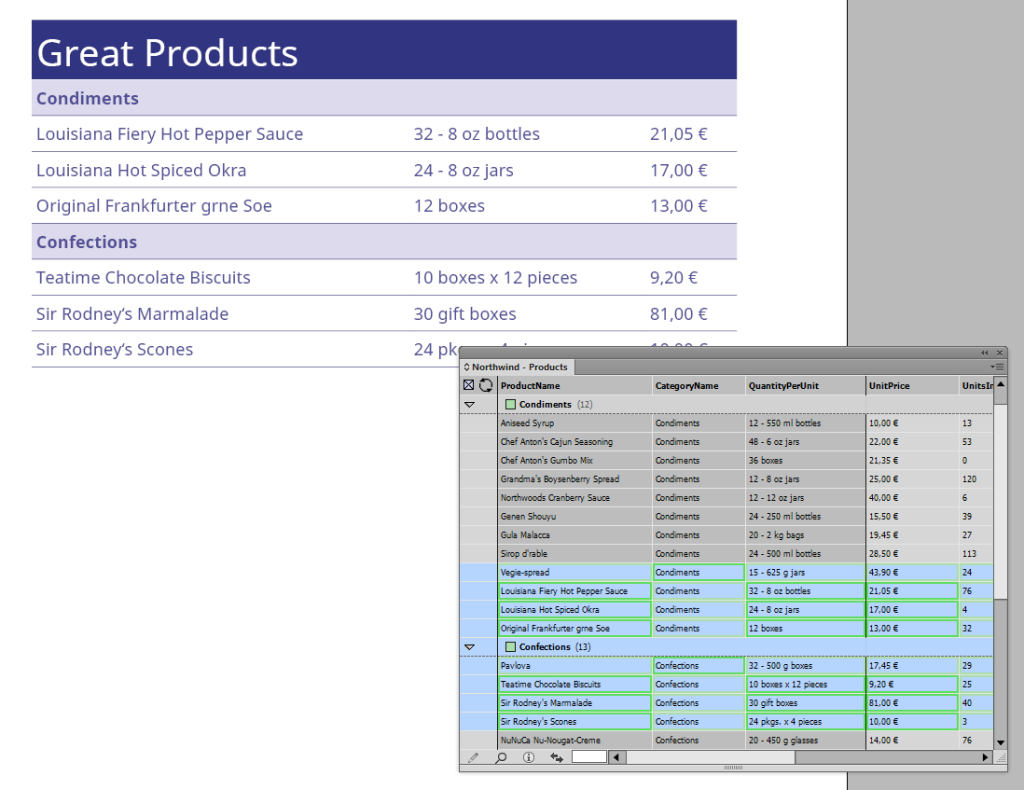Viewport: 1024px width, 790px height.
Task: Click Louisiana Hot Spiced Okra in panel
Action: 575,609
